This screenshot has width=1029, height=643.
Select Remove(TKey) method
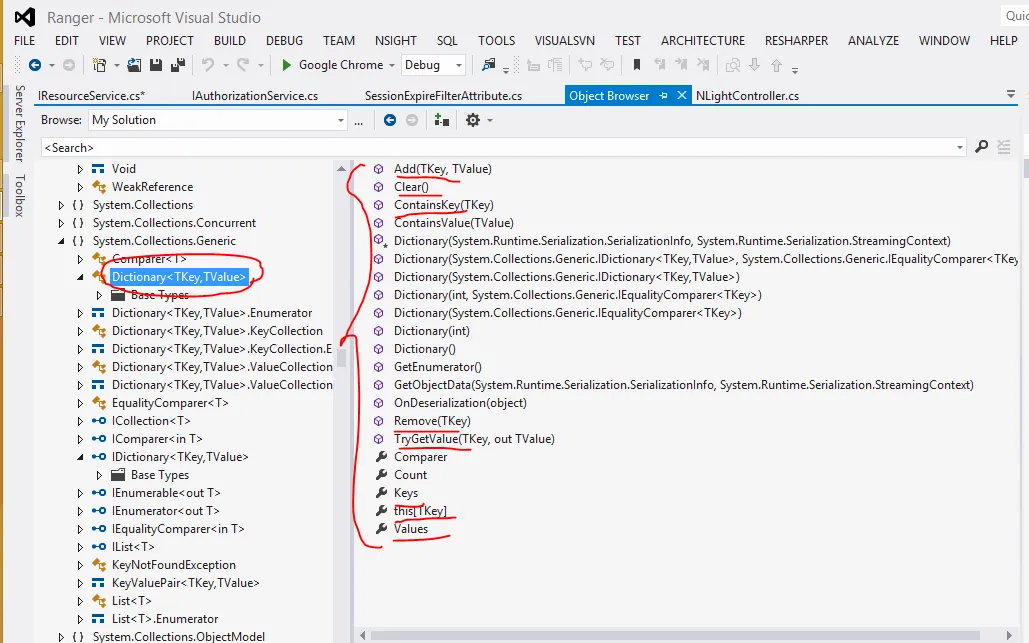point(432,421)
